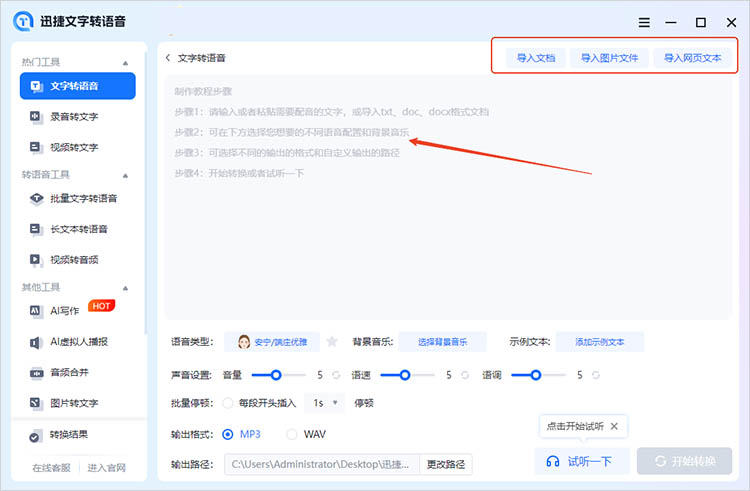Open the AI写作 tool
Viewport: 750px width, 491px height.
(77, 311)
